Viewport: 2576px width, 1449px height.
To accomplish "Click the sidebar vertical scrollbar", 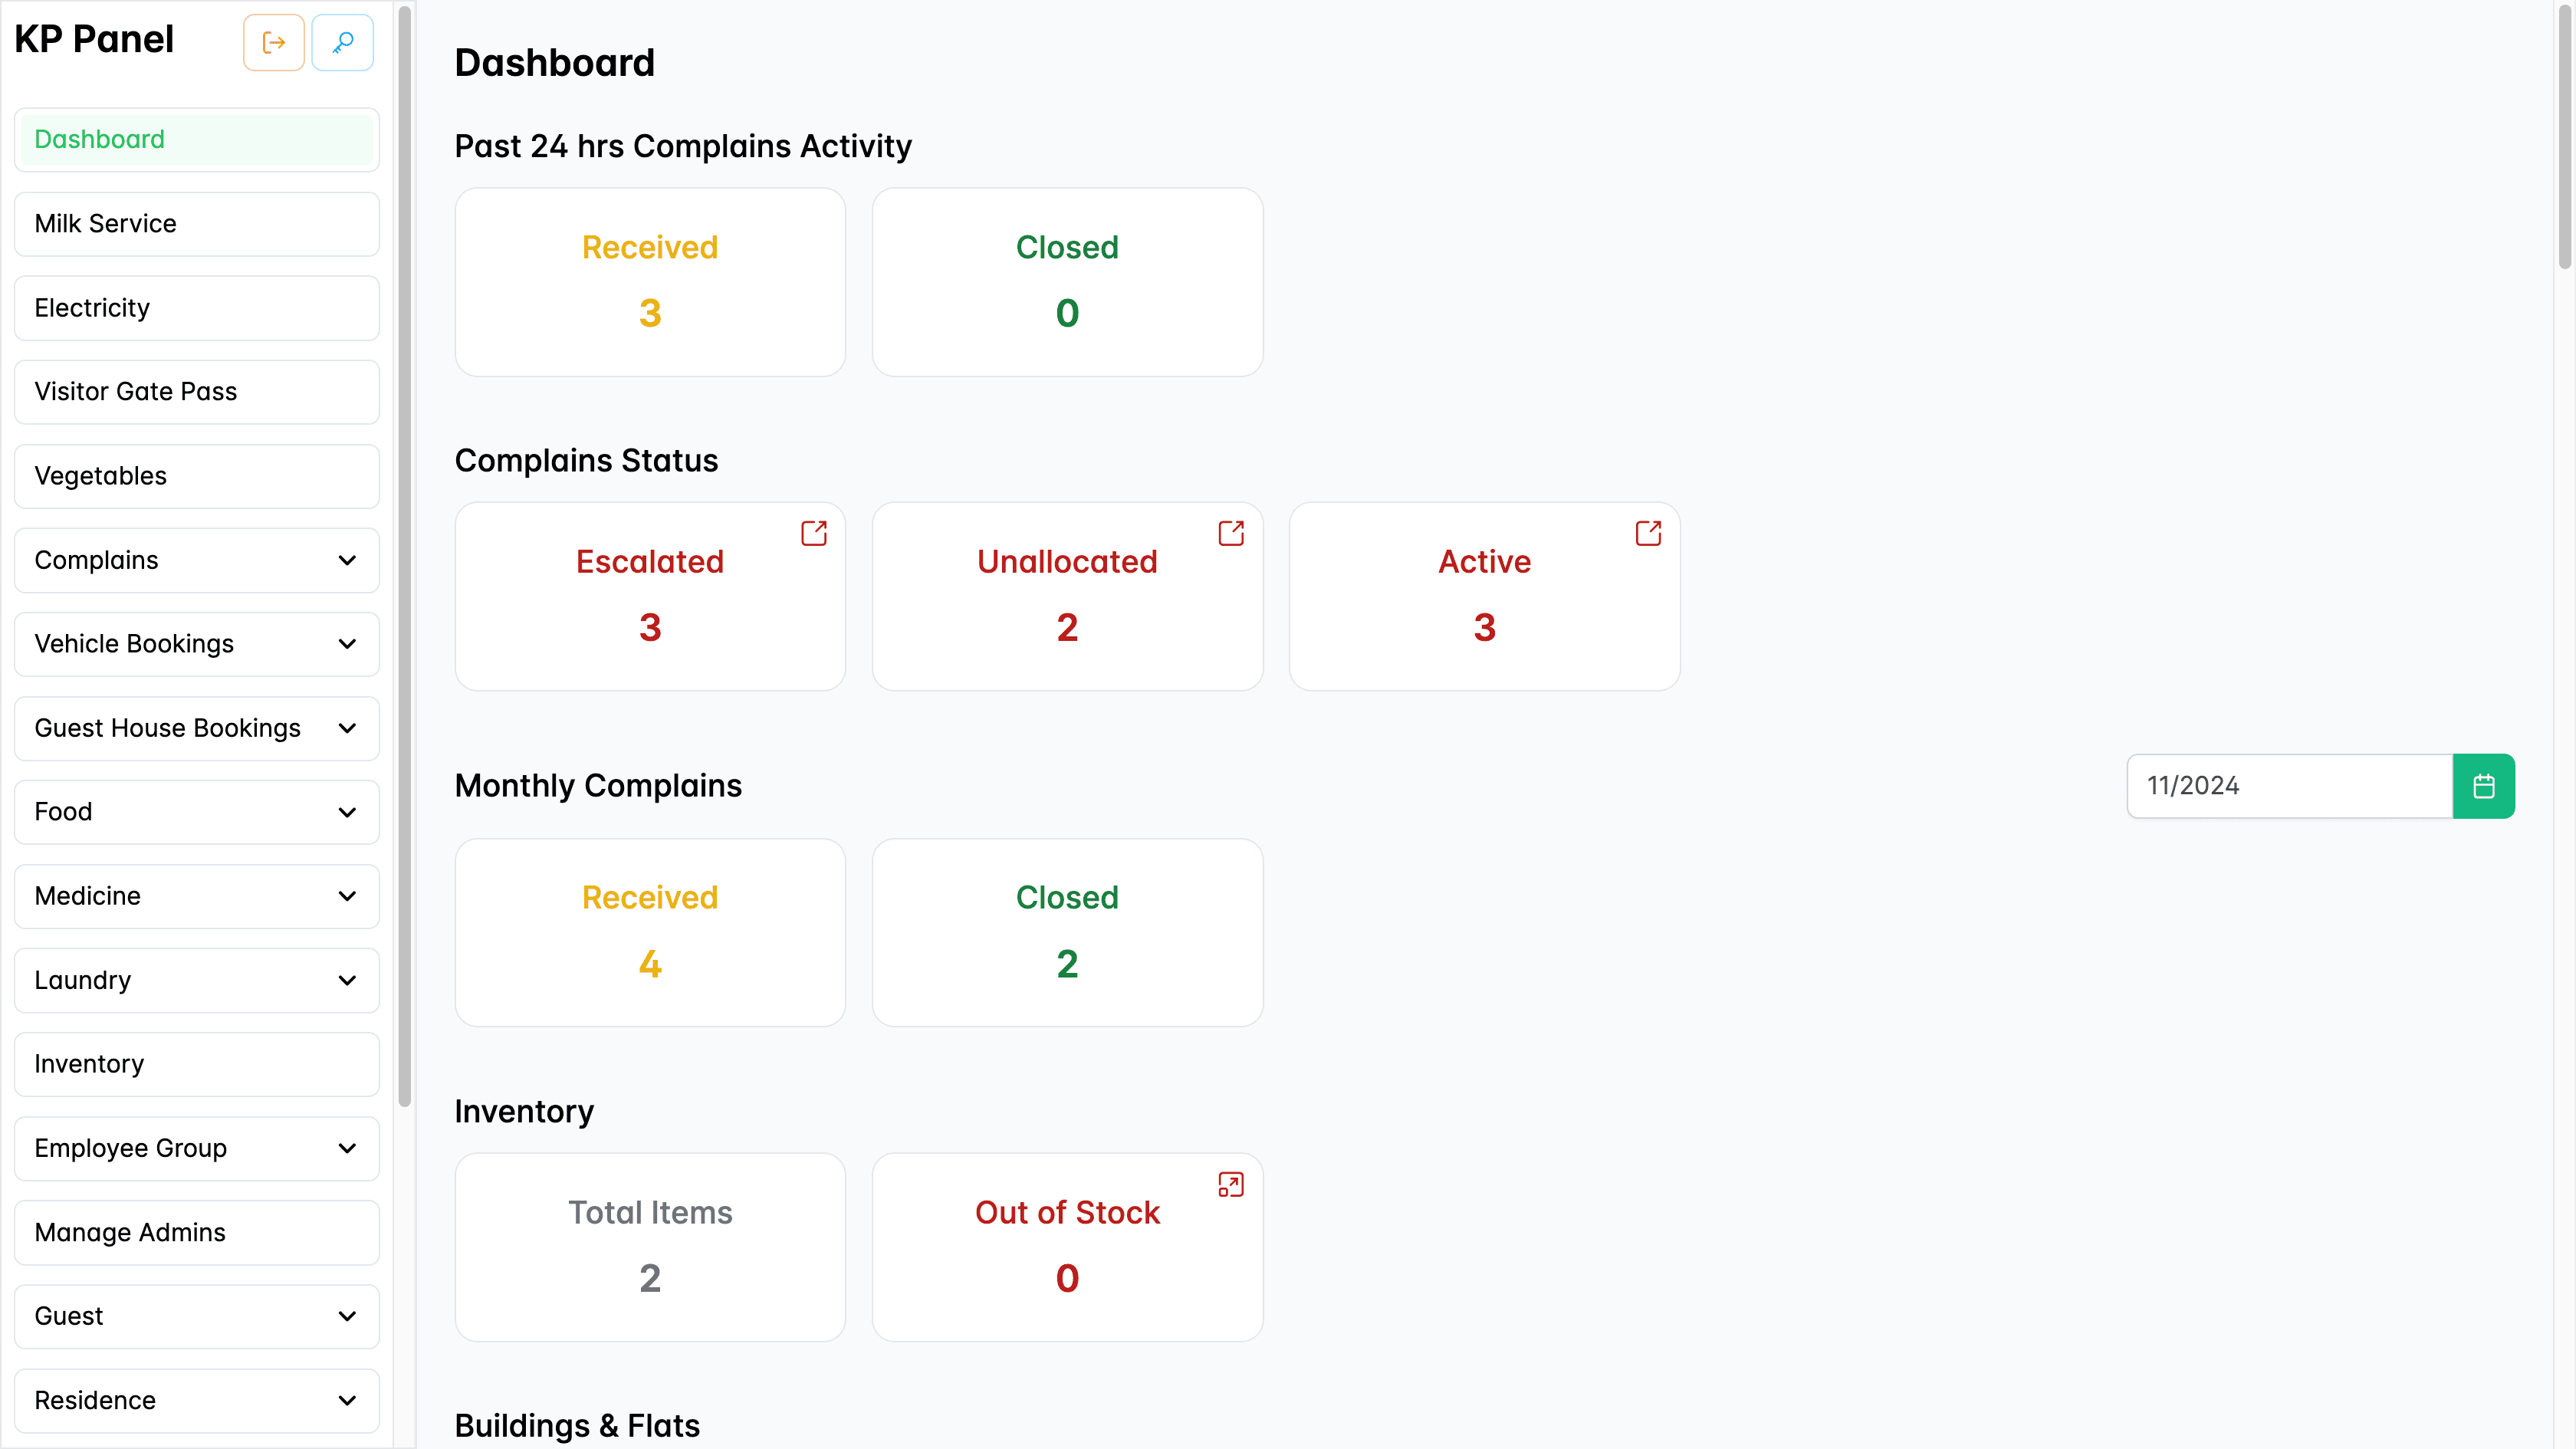I will 405,556.
